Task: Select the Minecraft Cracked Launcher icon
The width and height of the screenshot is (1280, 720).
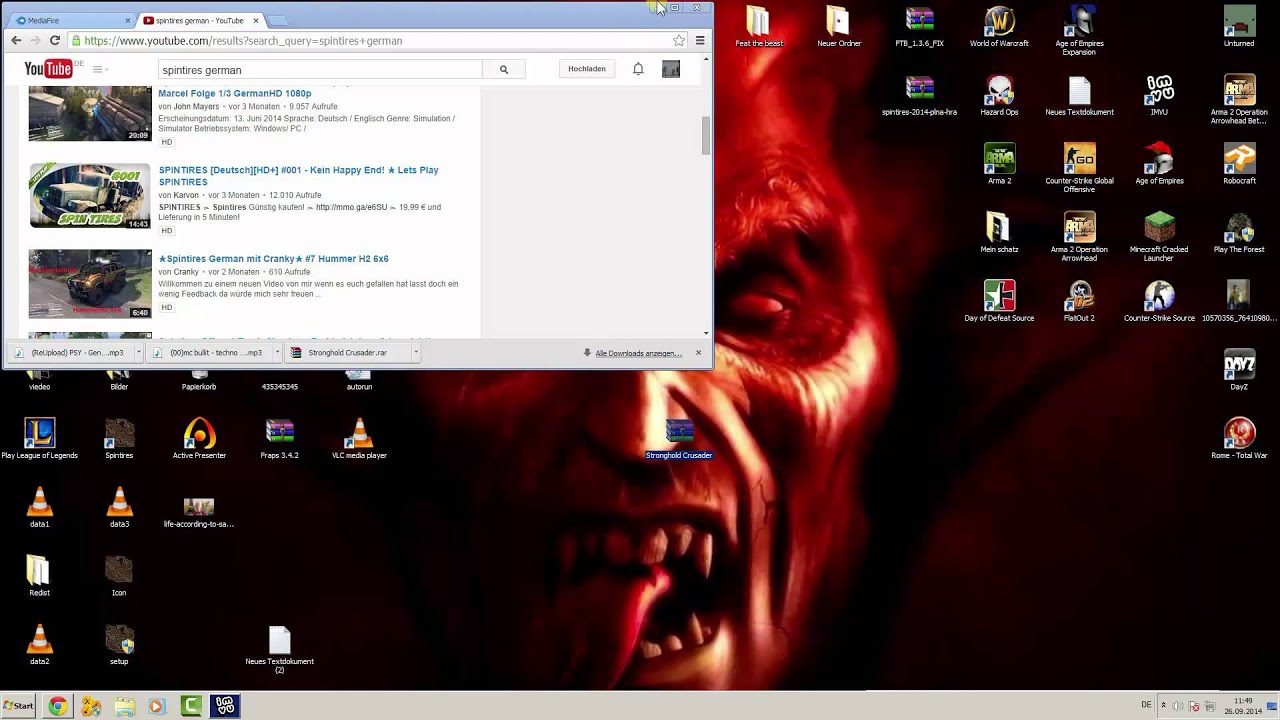Action: [1159, 237]
